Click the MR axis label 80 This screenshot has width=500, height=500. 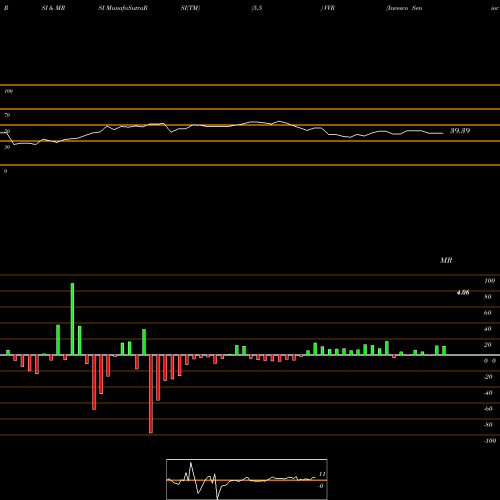point(488,297)
